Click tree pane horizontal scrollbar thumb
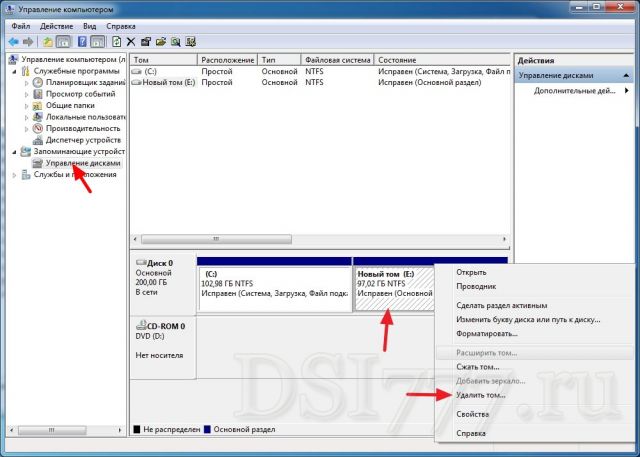The width and height of the screenshot is (640, 457). click(52, 430)
